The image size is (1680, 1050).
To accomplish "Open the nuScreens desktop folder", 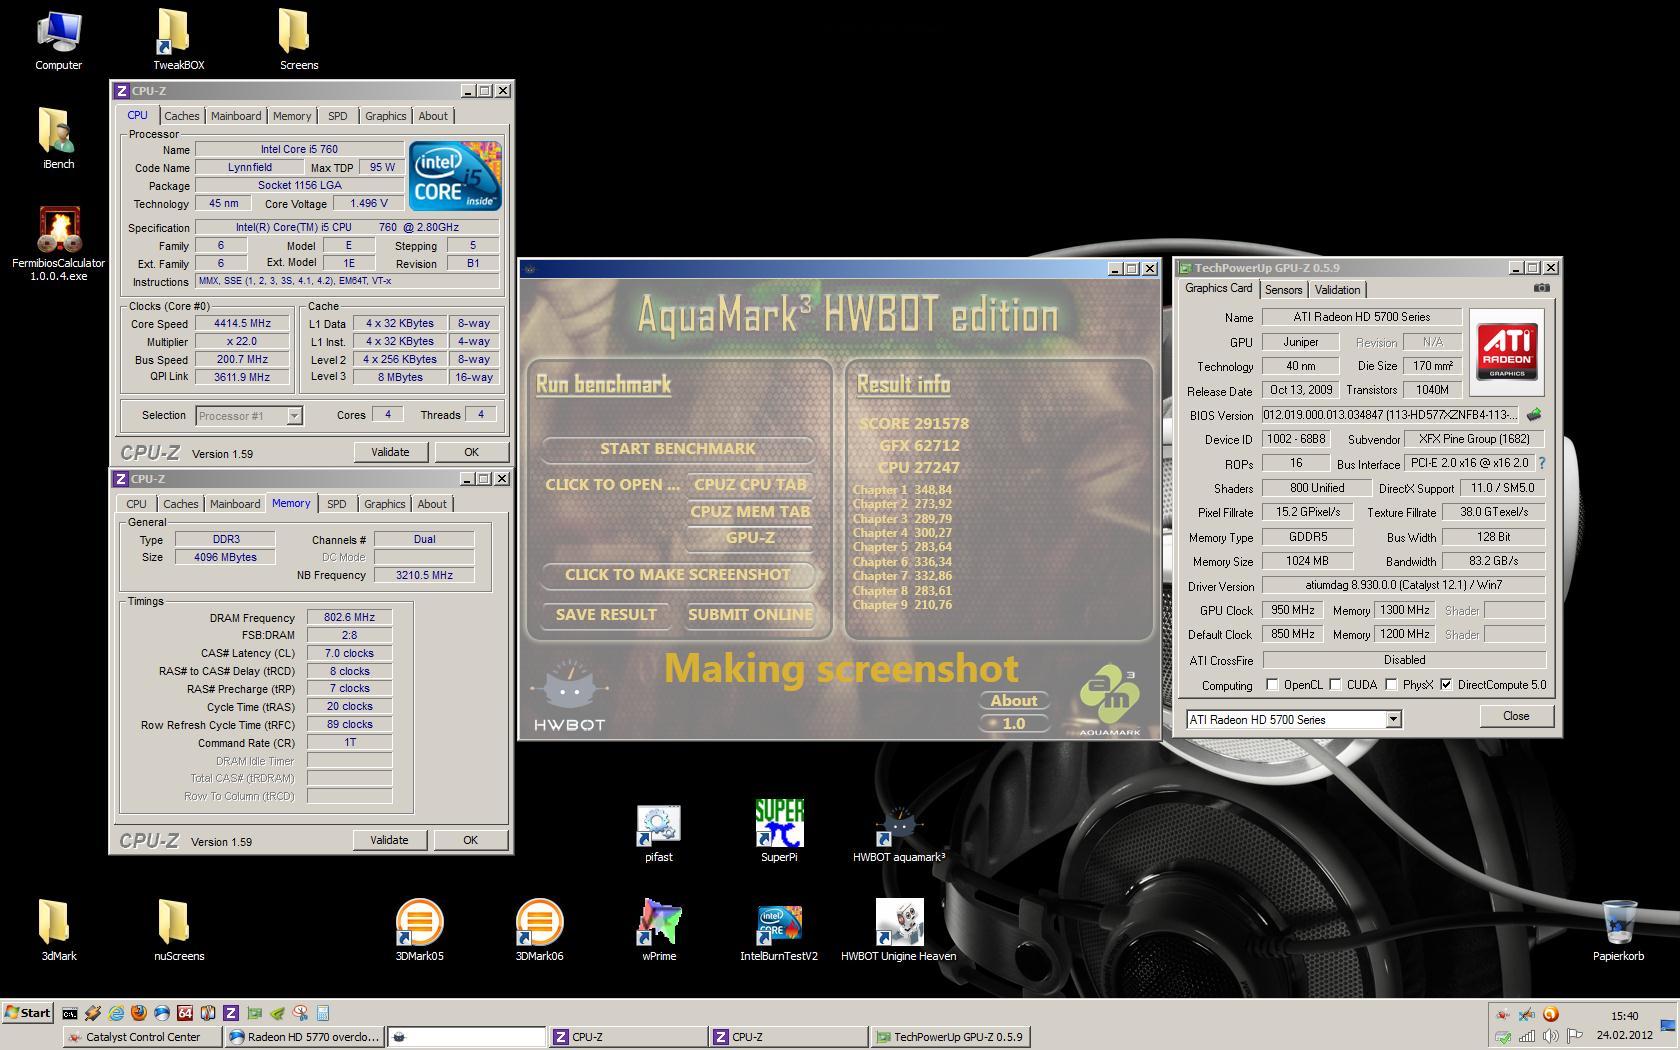I will coord(178,930).
